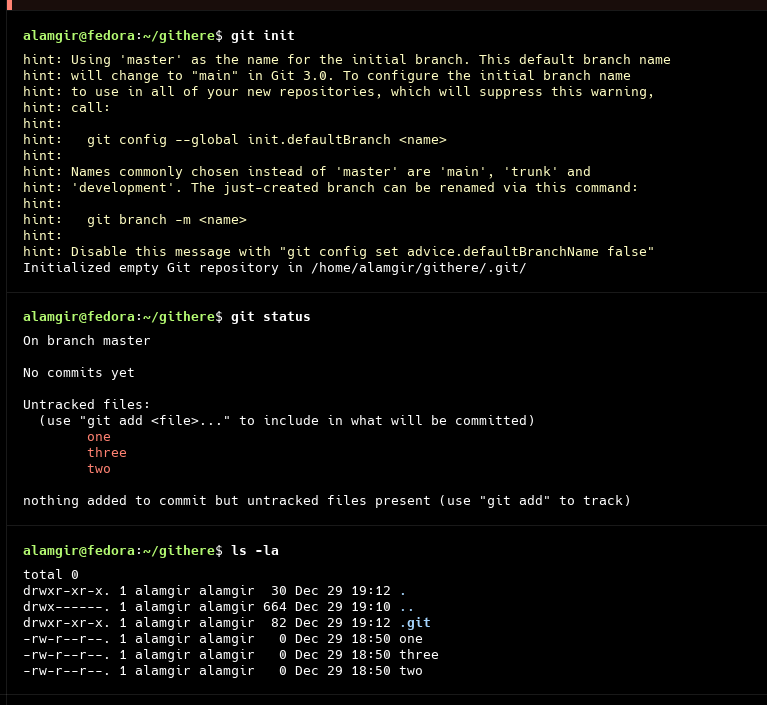Click the ".." parent directory entry
This screenshot has height=705, width=767.
click(x=406, y=607)
